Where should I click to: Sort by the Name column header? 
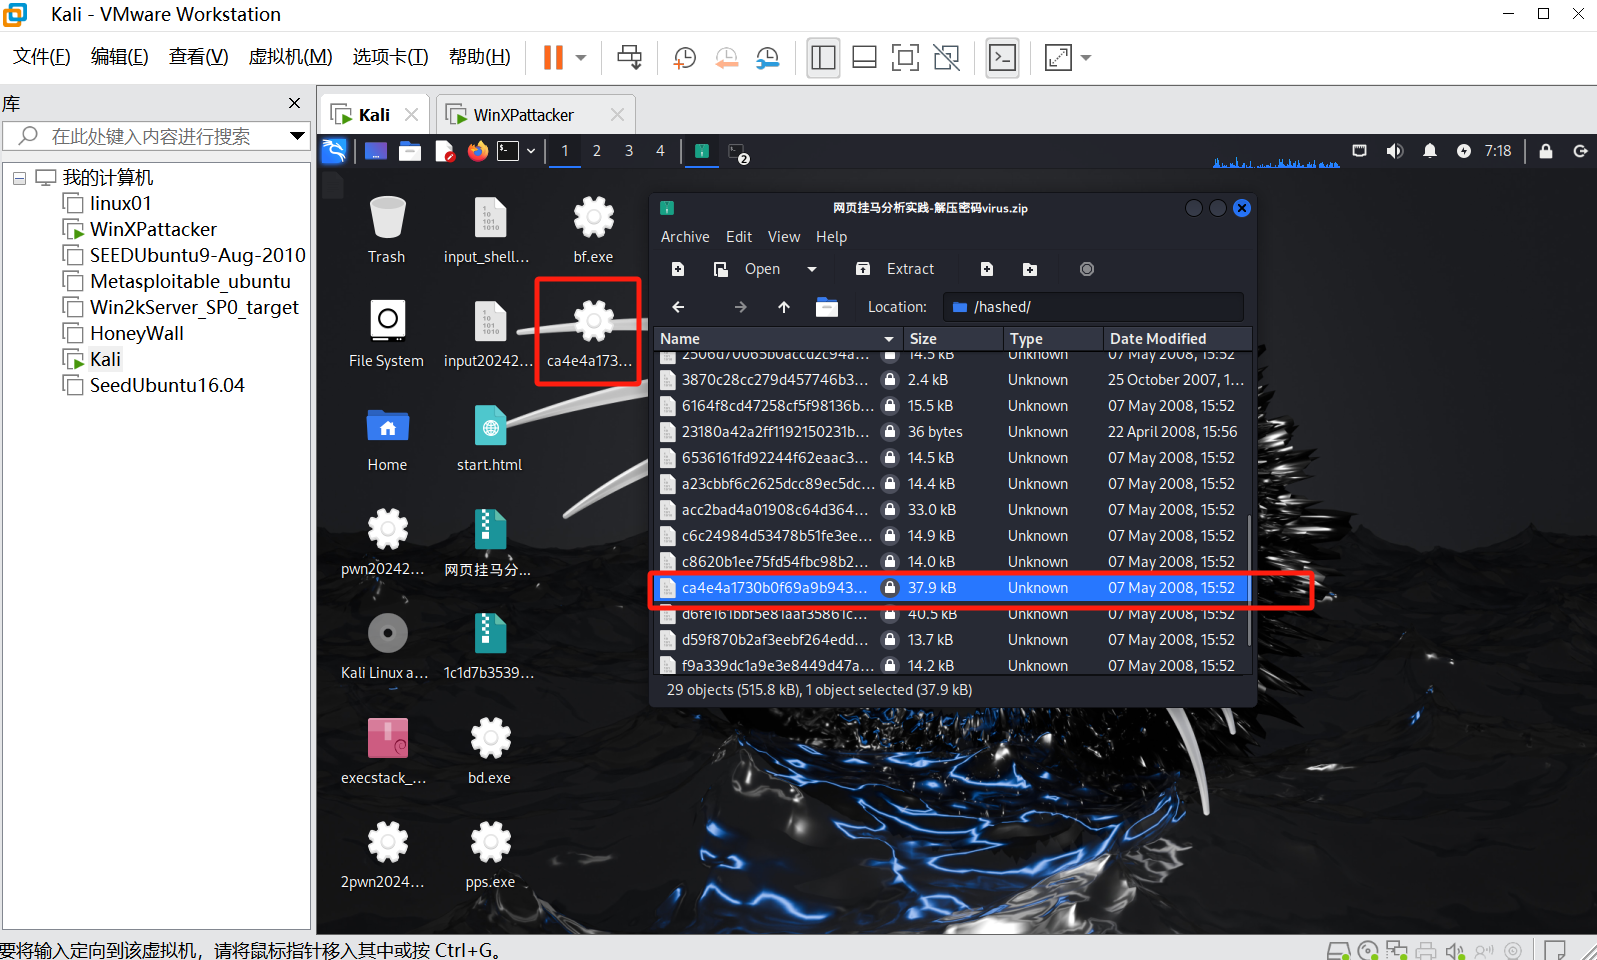coord(778,338)
